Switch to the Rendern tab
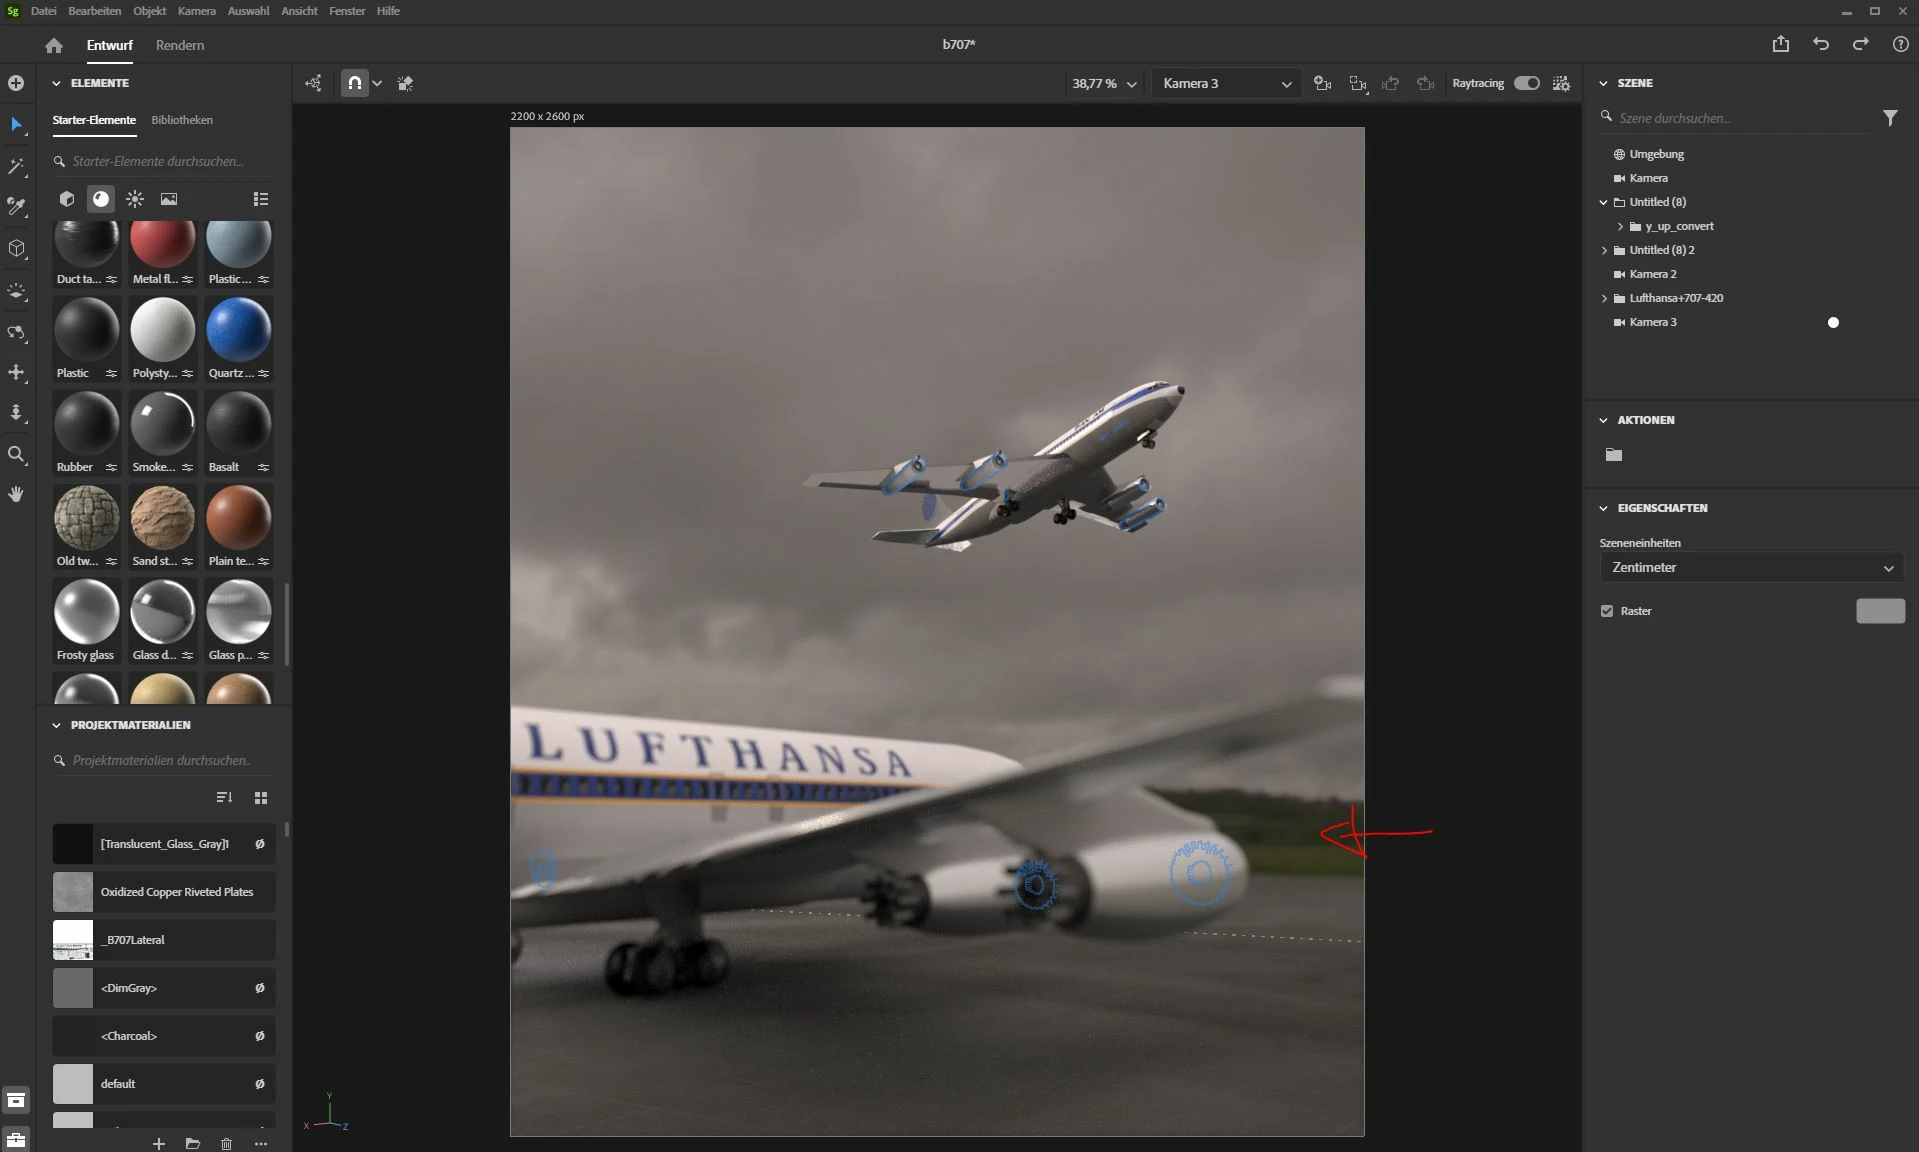Viewport: 1919px width, 1152px height. click(x=180, y=45)
